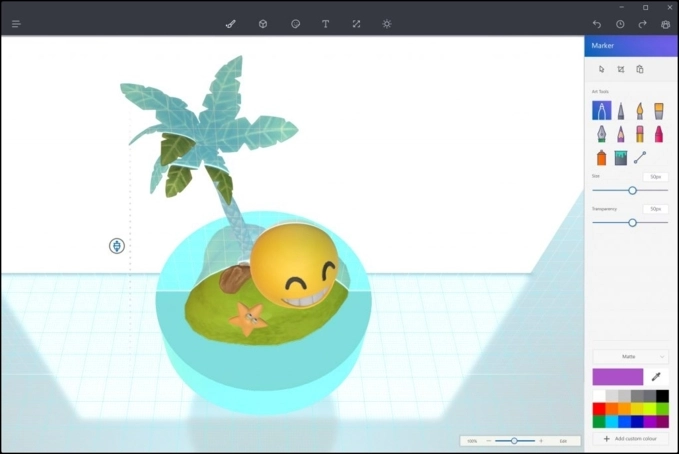Pick the yellow colour swatch

[637, 409]
